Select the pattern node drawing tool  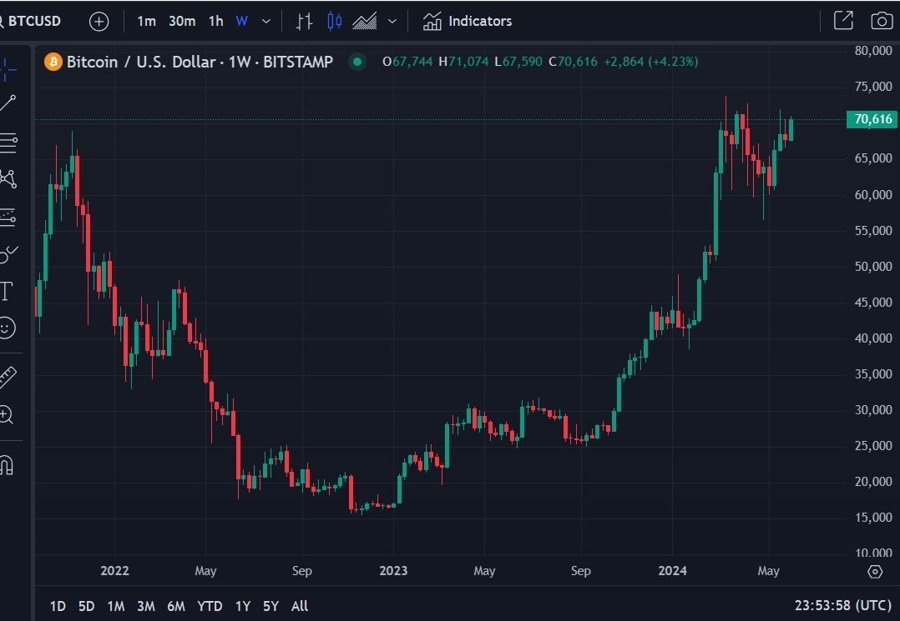click(x=8, y=179)
